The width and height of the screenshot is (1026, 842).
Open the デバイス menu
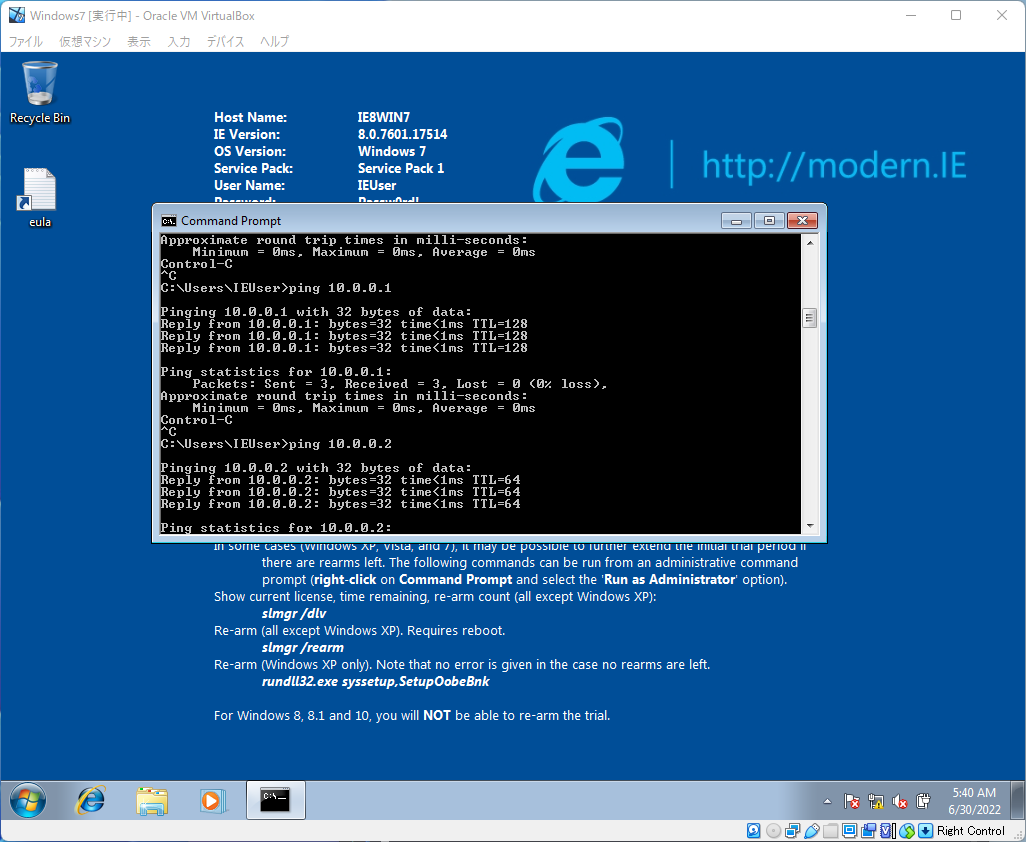225,41
